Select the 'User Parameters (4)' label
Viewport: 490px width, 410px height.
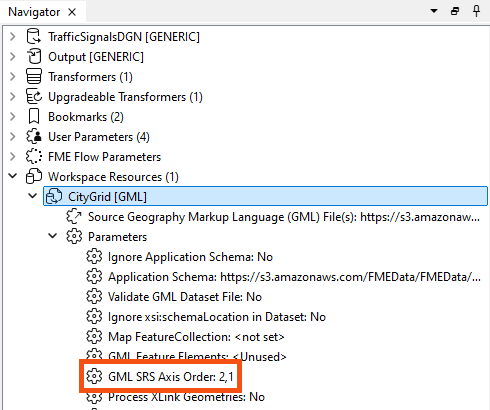coord(99,137)
